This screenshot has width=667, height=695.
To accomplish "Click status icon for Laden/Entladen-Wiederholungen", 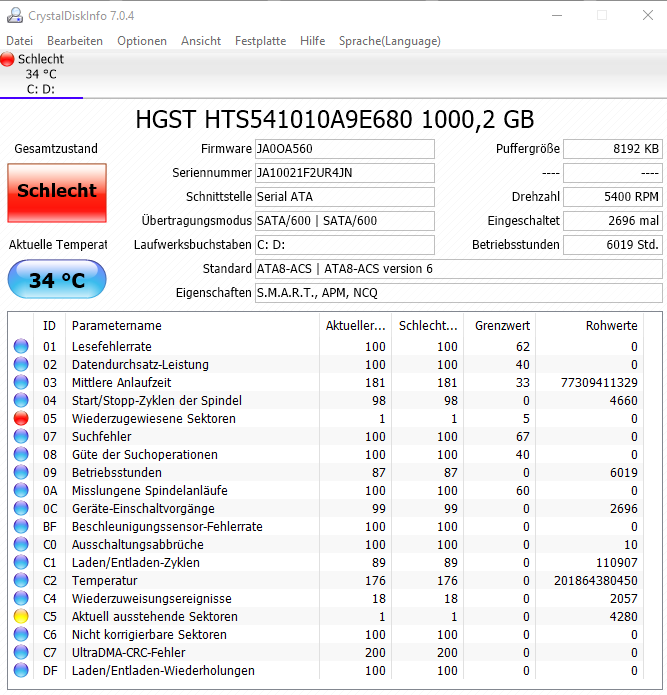I will pyautogui.click(x=21, y=670).
